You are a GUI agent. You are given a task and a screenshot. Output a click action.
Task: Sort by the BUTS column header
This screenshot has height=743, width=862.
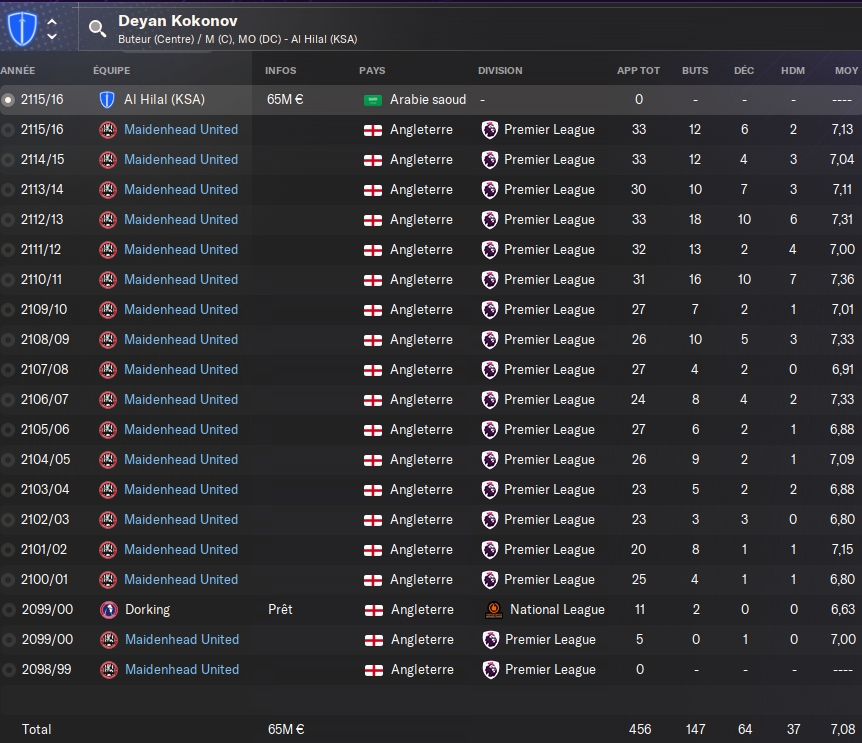695,71
